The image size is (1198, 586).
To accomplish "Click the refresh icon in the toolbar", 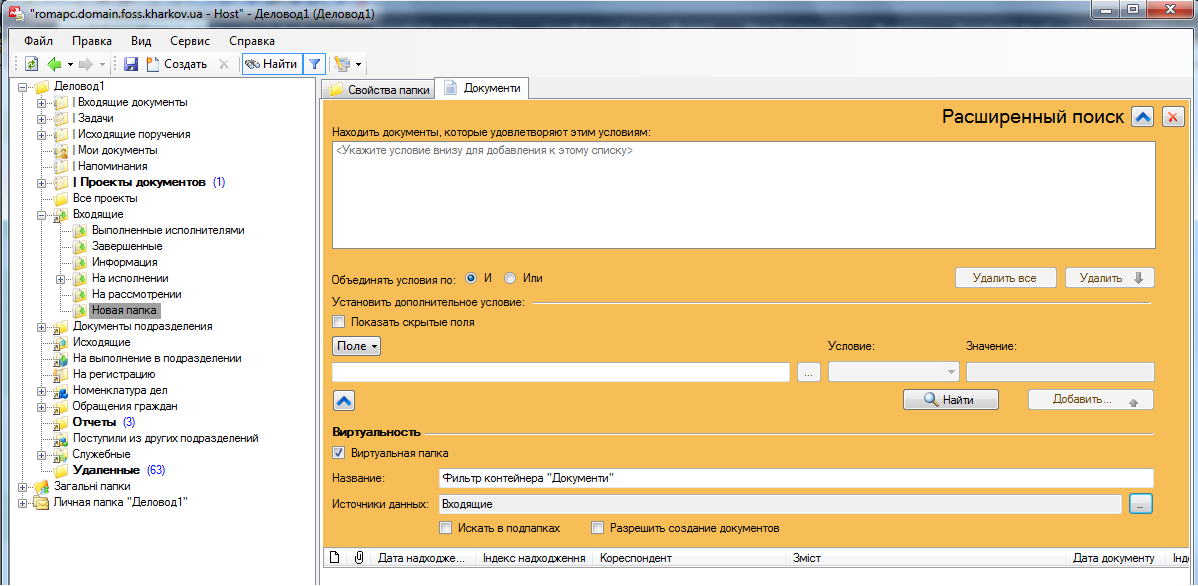I will [x=33, y=63].
